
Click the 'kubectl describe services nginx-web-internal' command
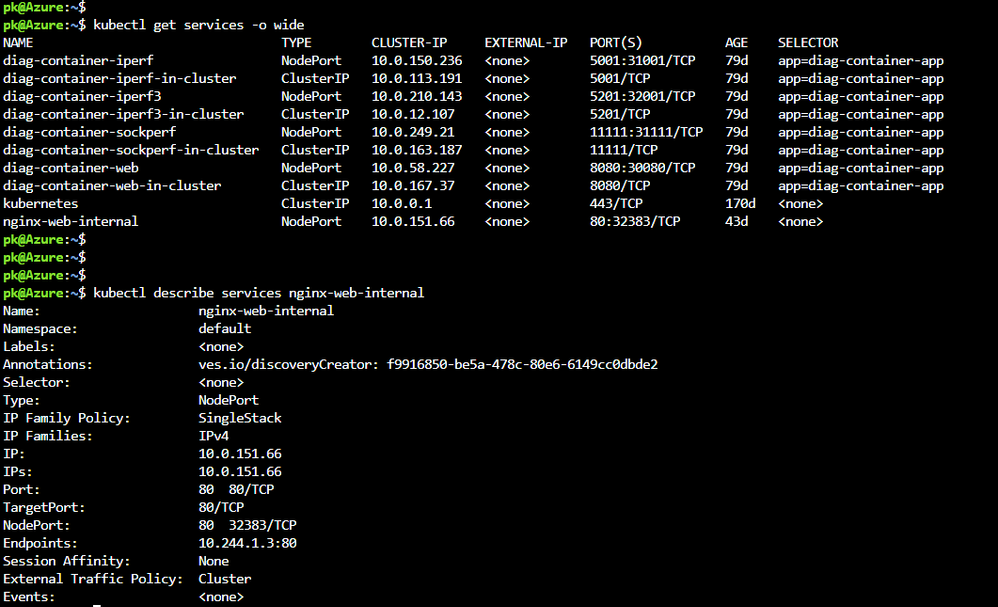258,293
